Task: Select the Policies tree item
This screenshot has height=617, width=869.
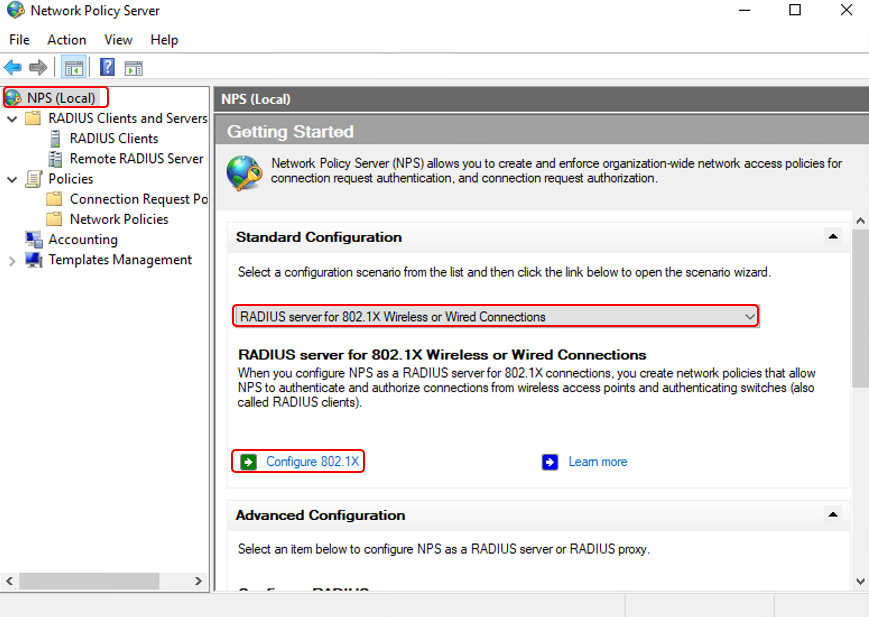Action: coord(71,179)
